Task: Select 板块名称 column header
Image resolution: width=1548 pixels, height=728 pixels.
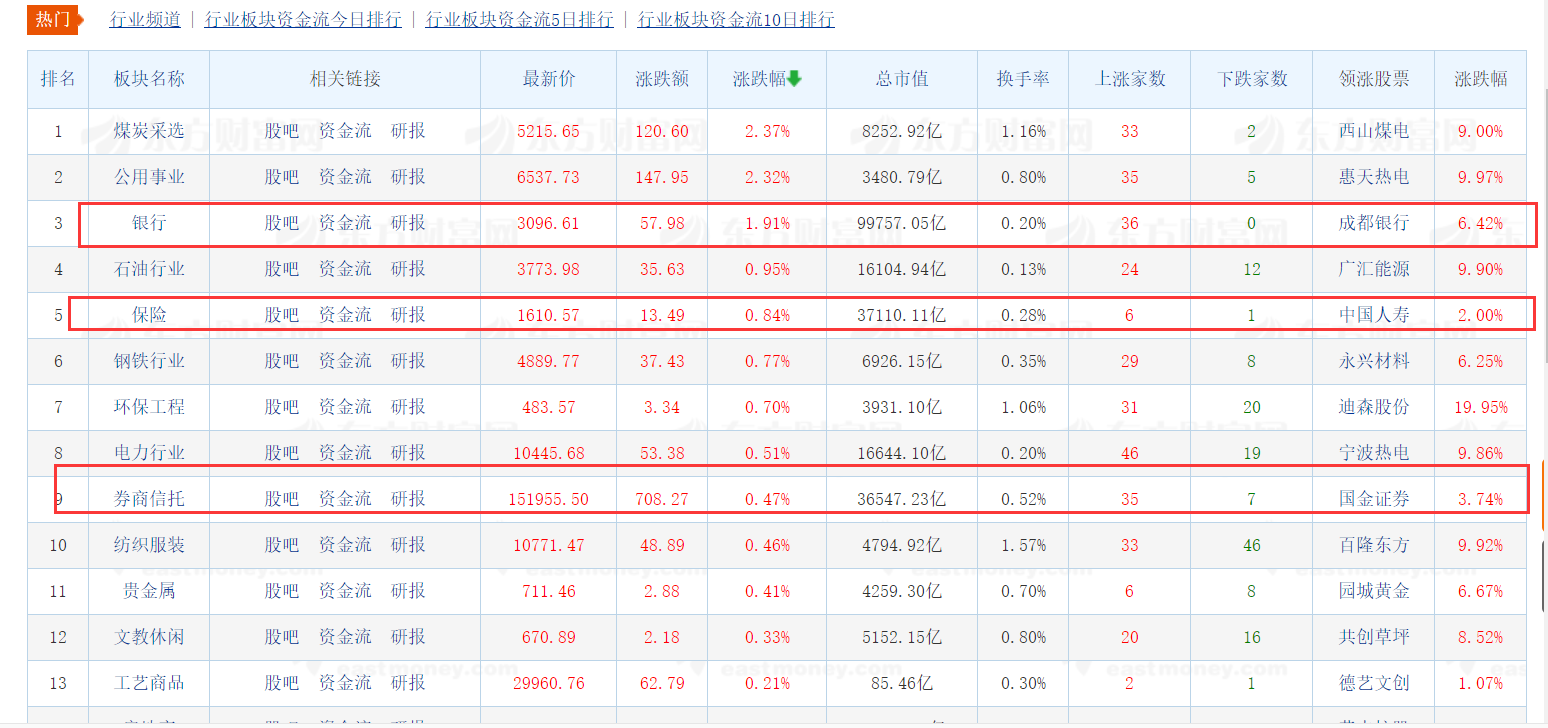Action: pos(149,79)
